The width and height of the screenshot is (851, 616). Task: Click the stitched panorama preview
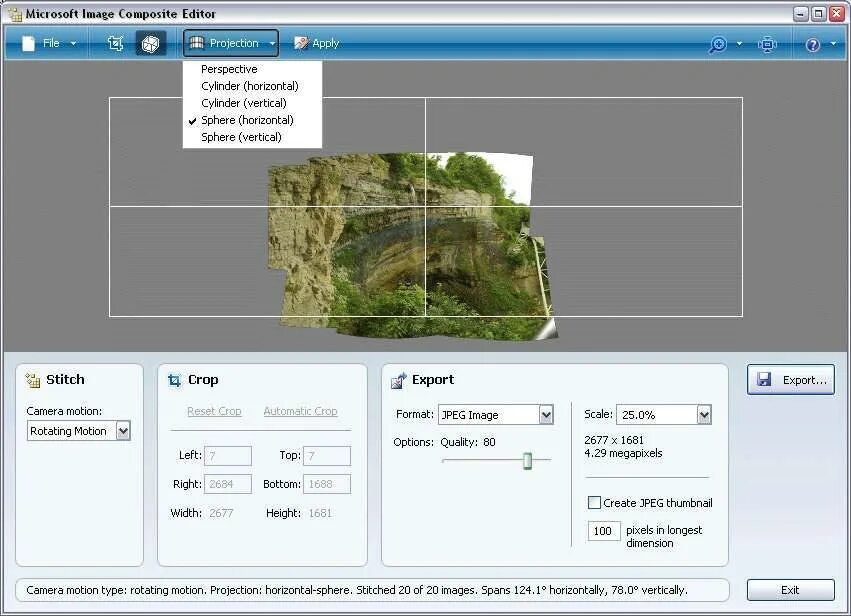point(412,246)
